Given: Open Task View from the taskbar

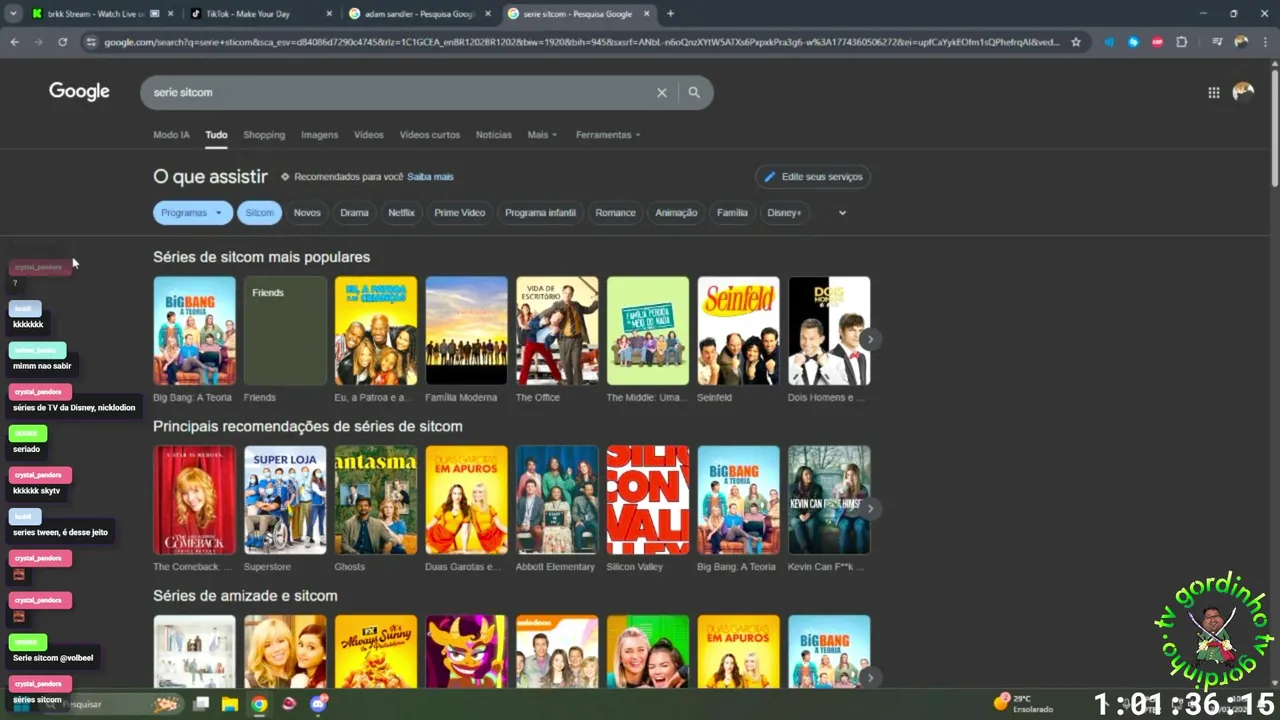Looking at the screenshot, I should 201,704.
